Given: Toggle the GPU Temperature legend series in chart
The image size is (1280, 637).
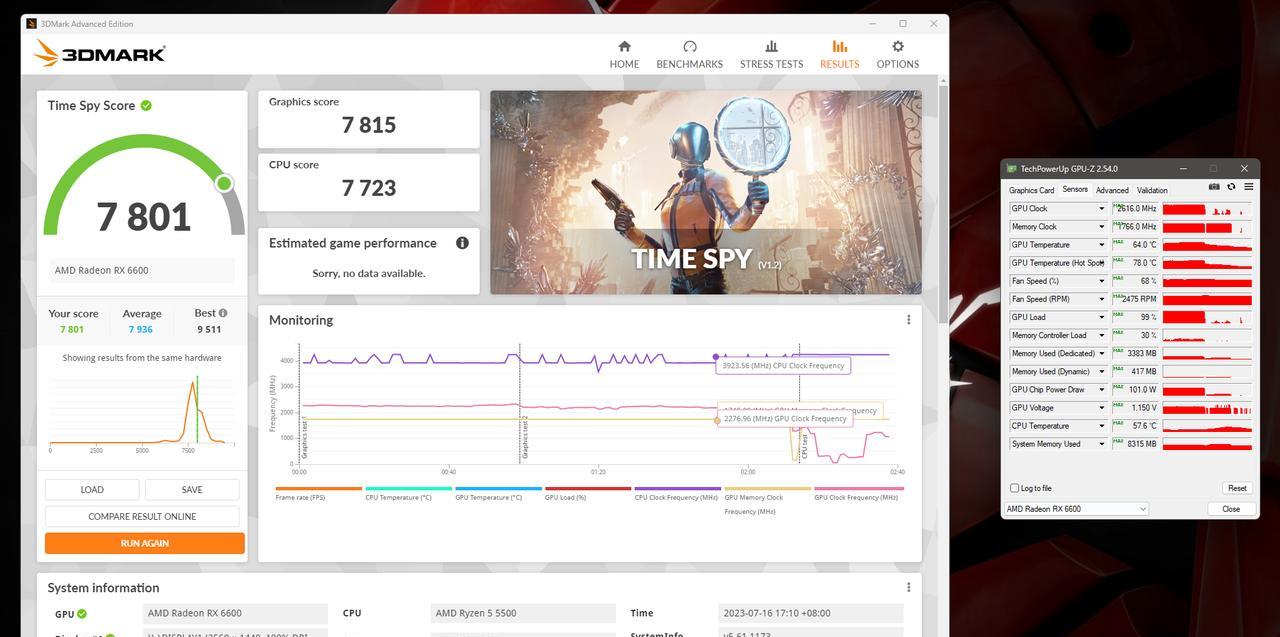Looking at the screenshot, I should point(498,494).
